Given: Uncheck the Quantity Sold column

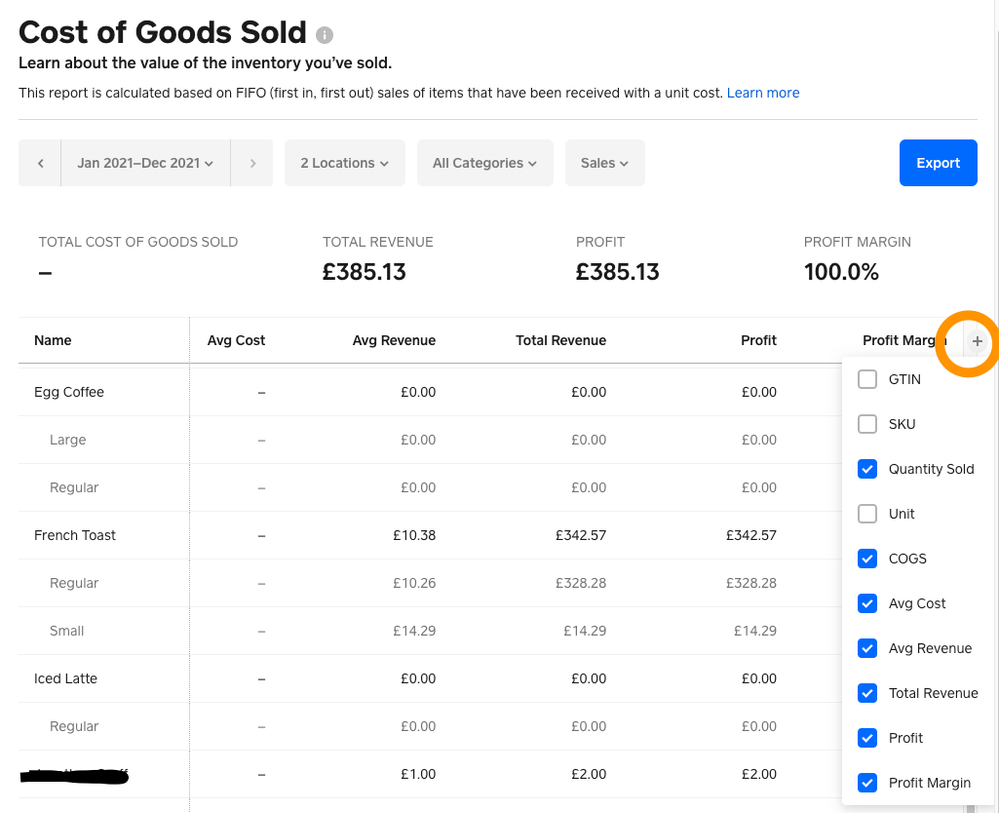Looking at the screenshot, I should [867, 469].
